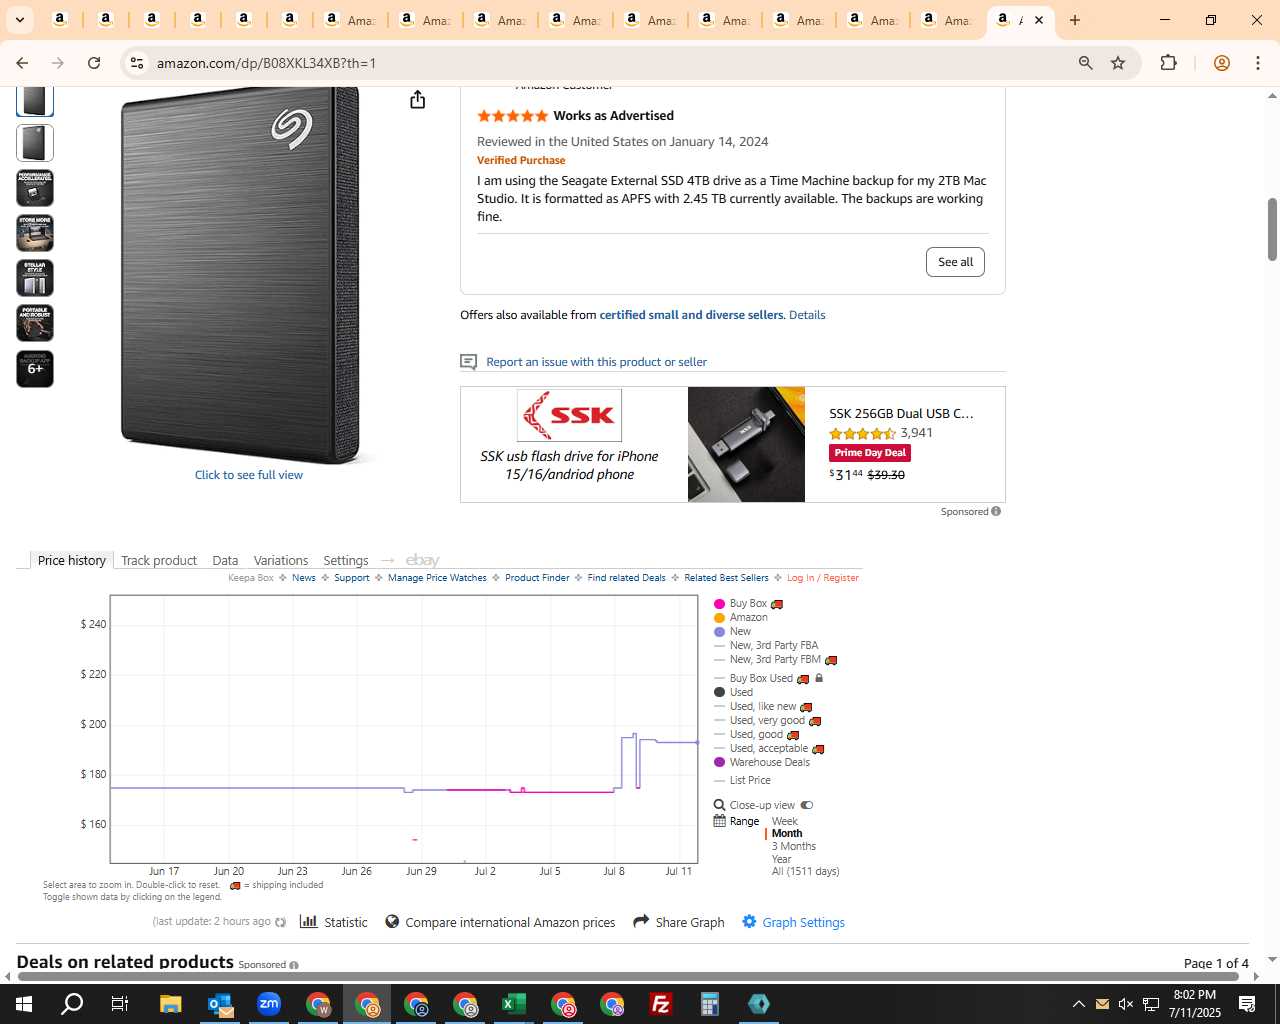The height and width of the screenshot is (1024, 1280).
Task: Open the Variations tab
Action: click(281, 560)
